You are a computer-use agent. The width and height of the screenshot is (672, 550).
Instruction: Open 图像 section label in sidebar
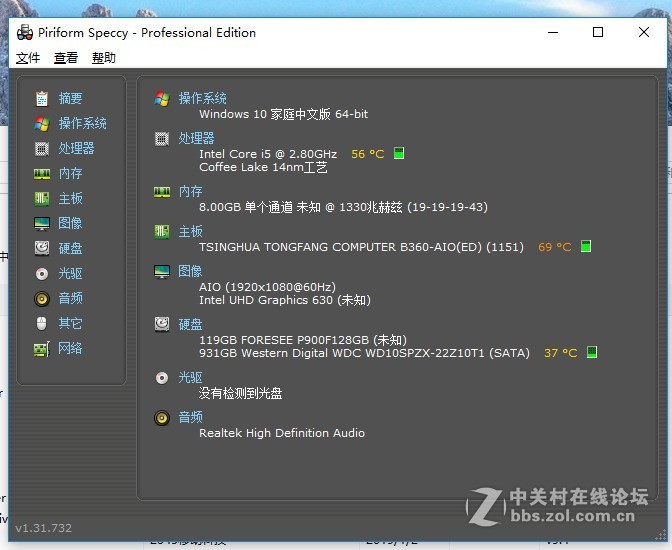click(70, 223)
